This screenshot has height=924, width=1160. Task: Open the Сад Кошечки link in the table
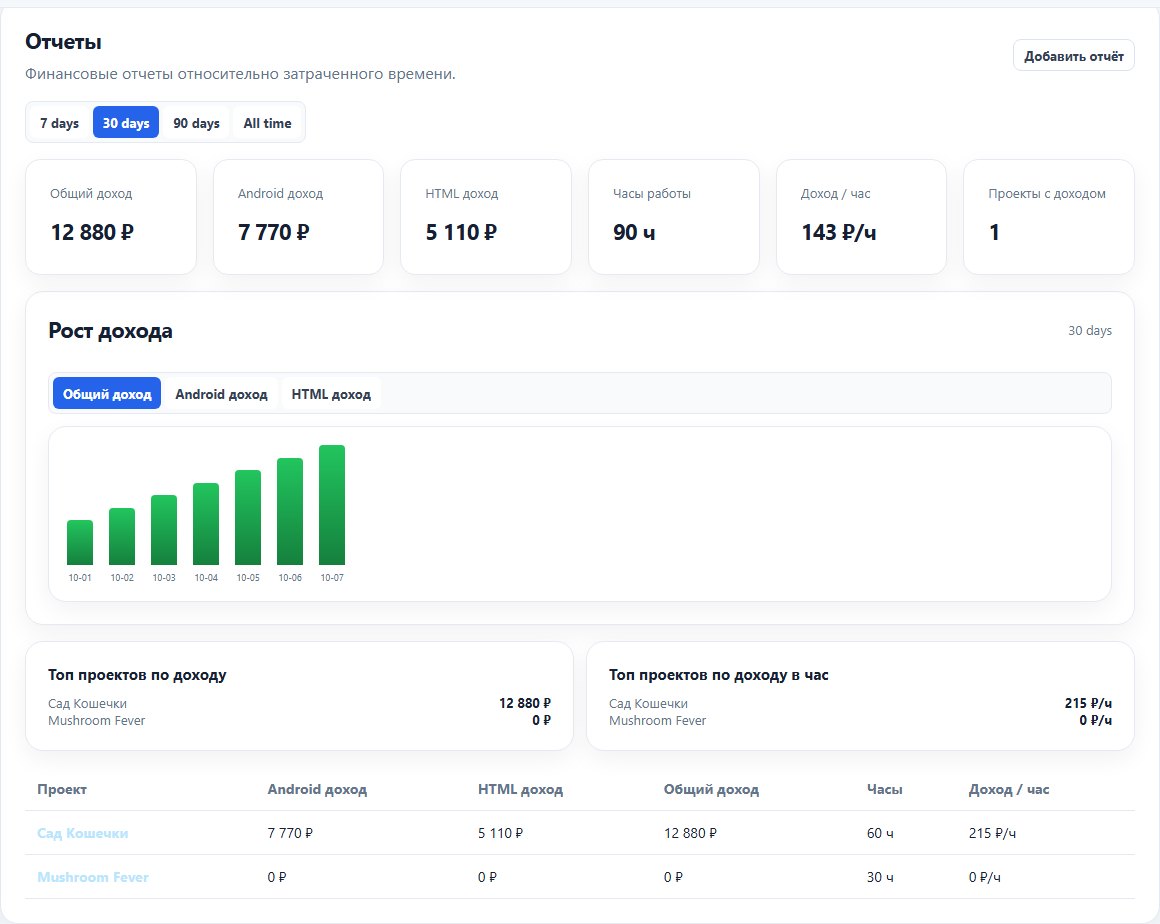coord(83,833)
